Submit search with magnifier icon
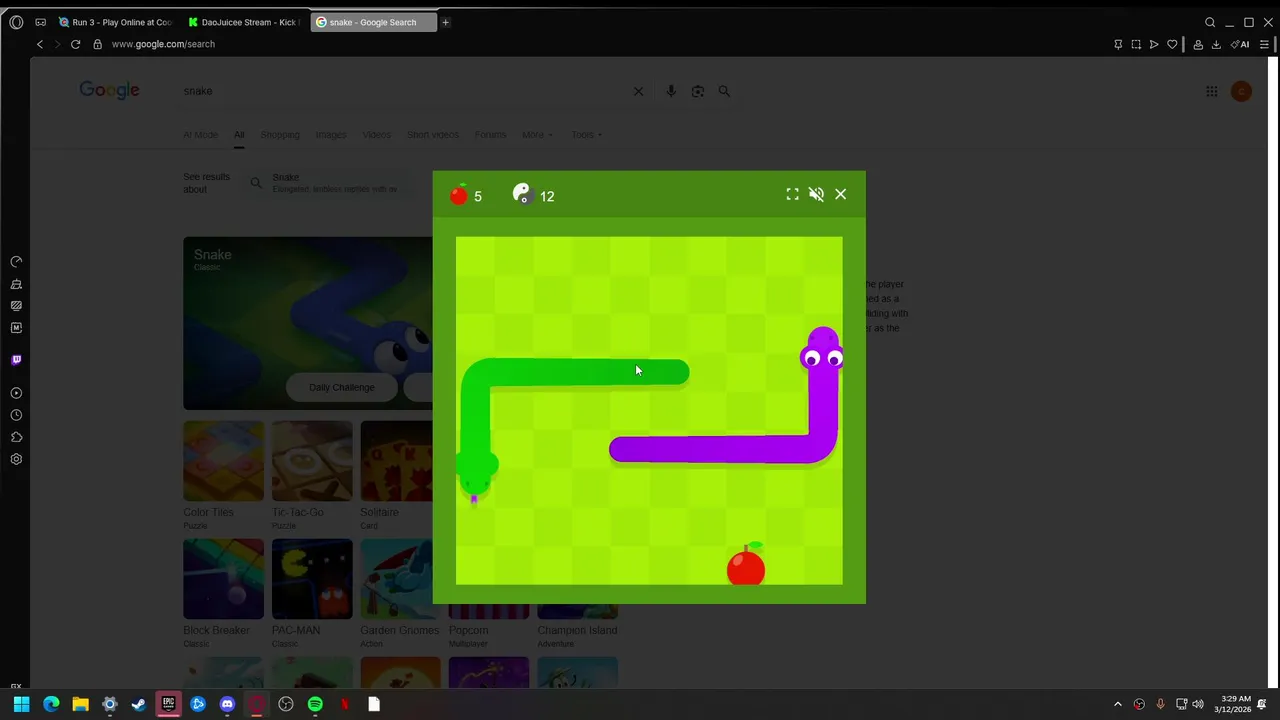This screenshot has width=1280, height=720. 724,91
